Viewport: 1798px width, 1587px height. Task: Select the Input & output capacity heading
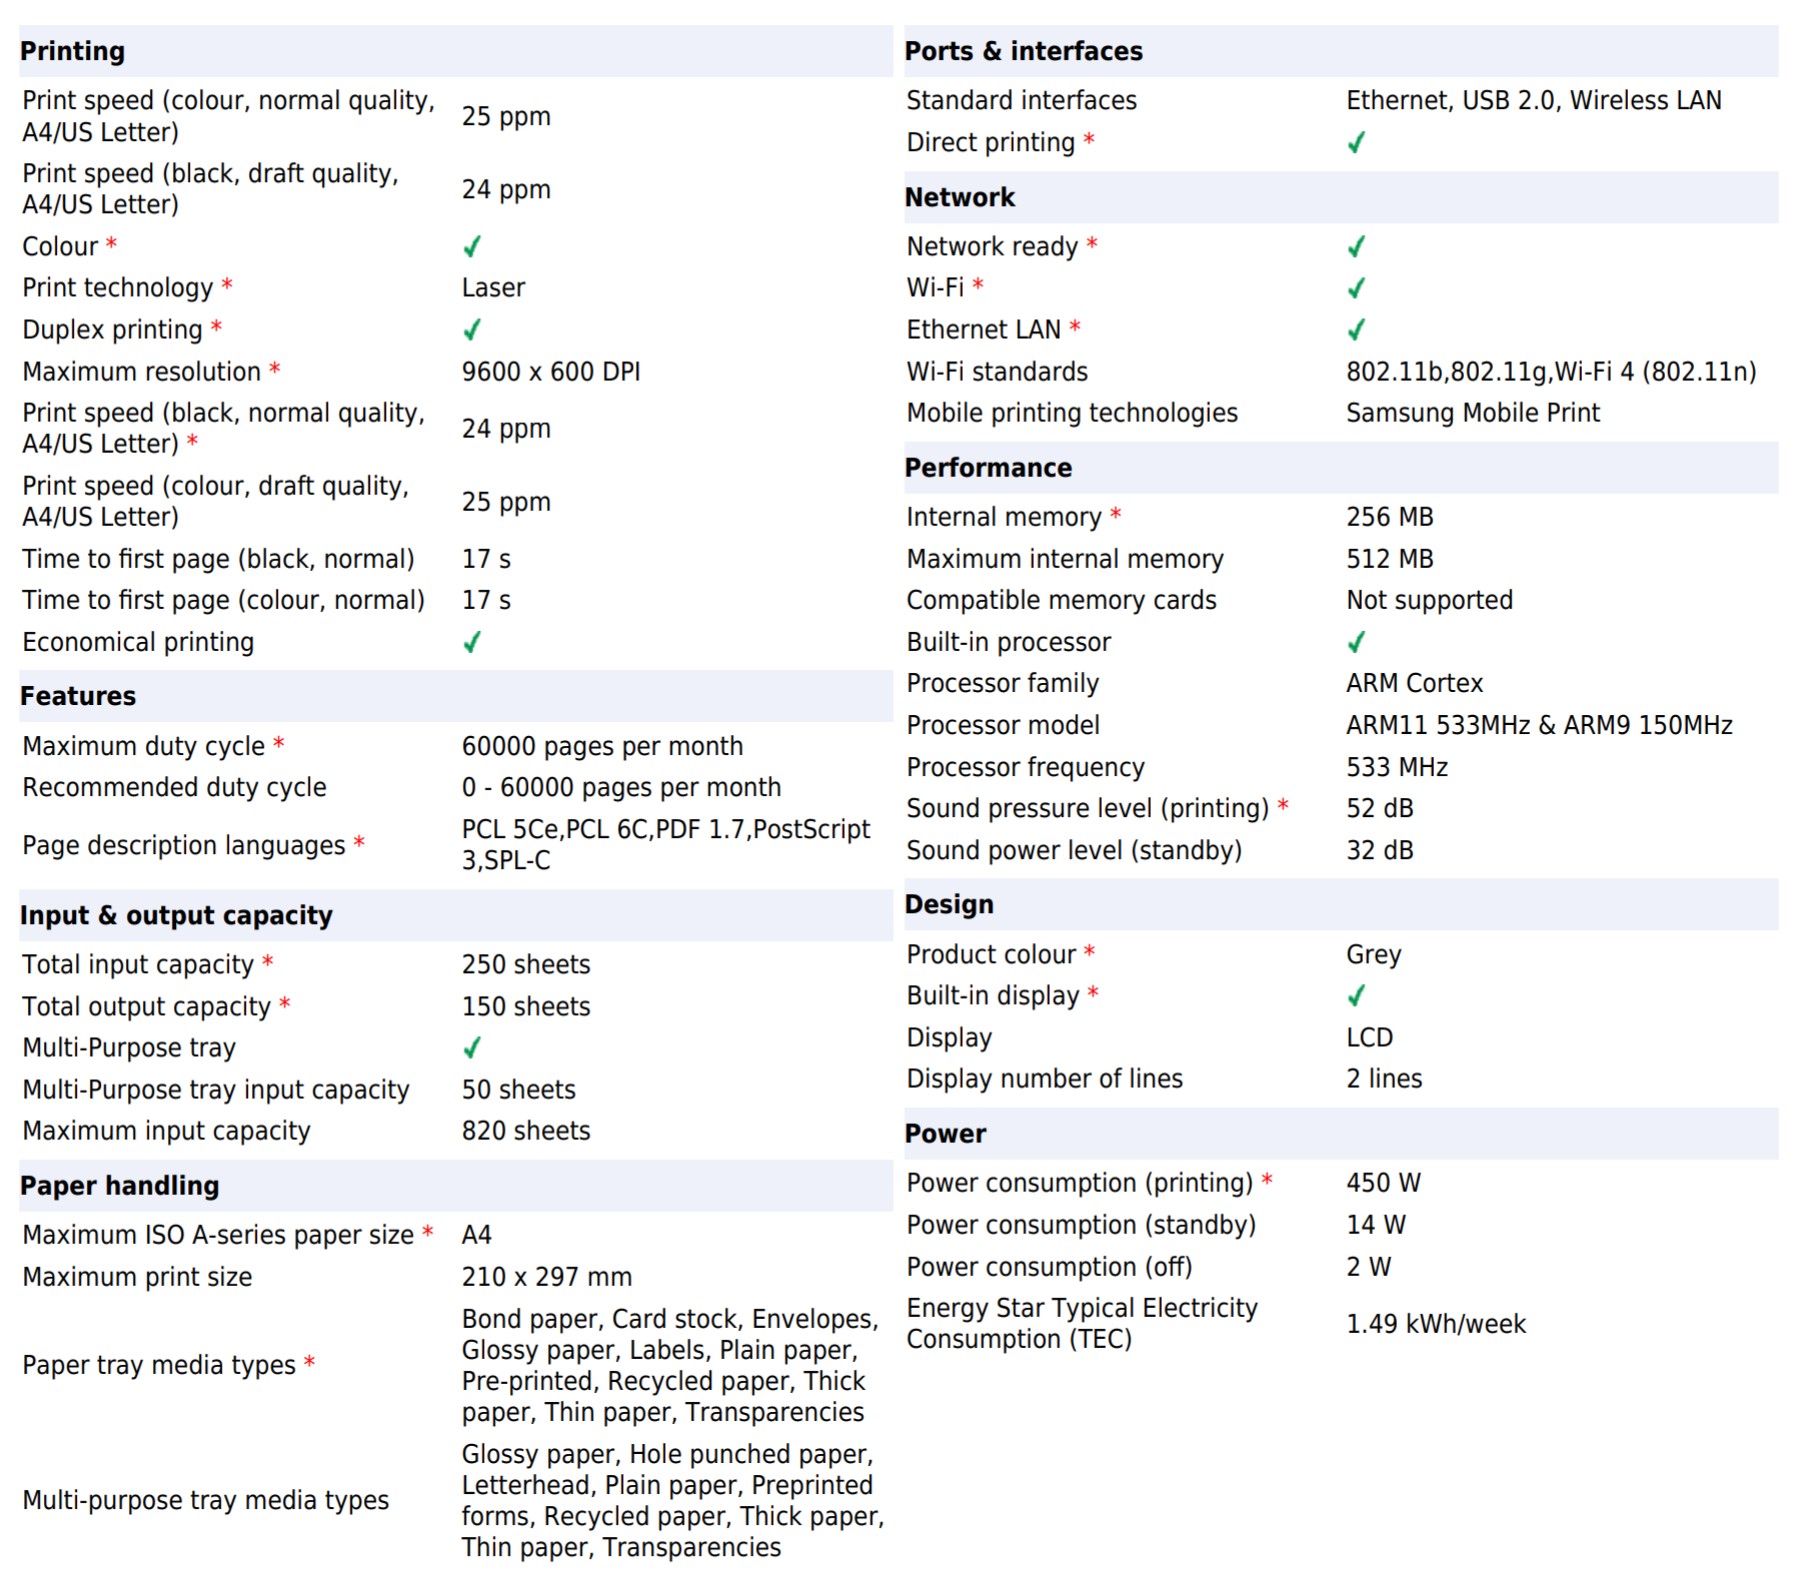click(x=176, y=915)
